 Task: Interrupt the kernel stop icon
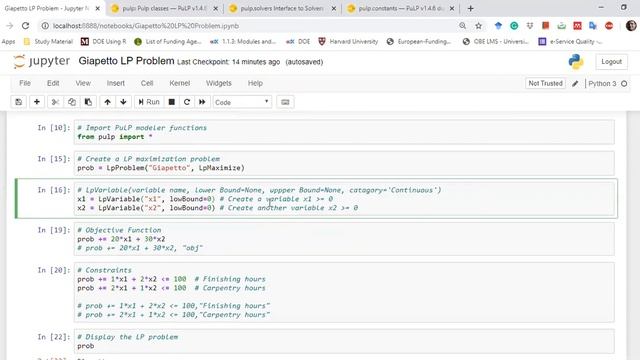(172, 102)
